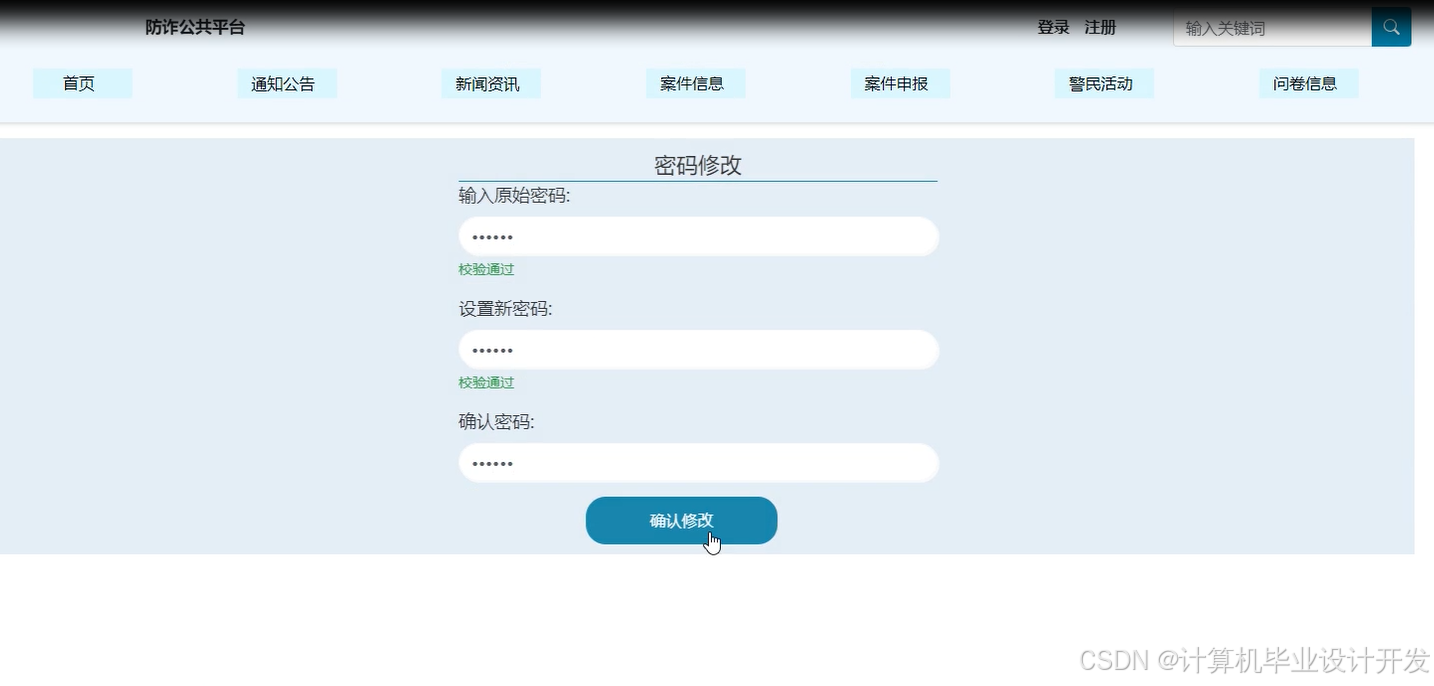Click the 密码修改 heading text
Image resolution: width=1434 pixels, height=686 pixels.
click(698, 165)
